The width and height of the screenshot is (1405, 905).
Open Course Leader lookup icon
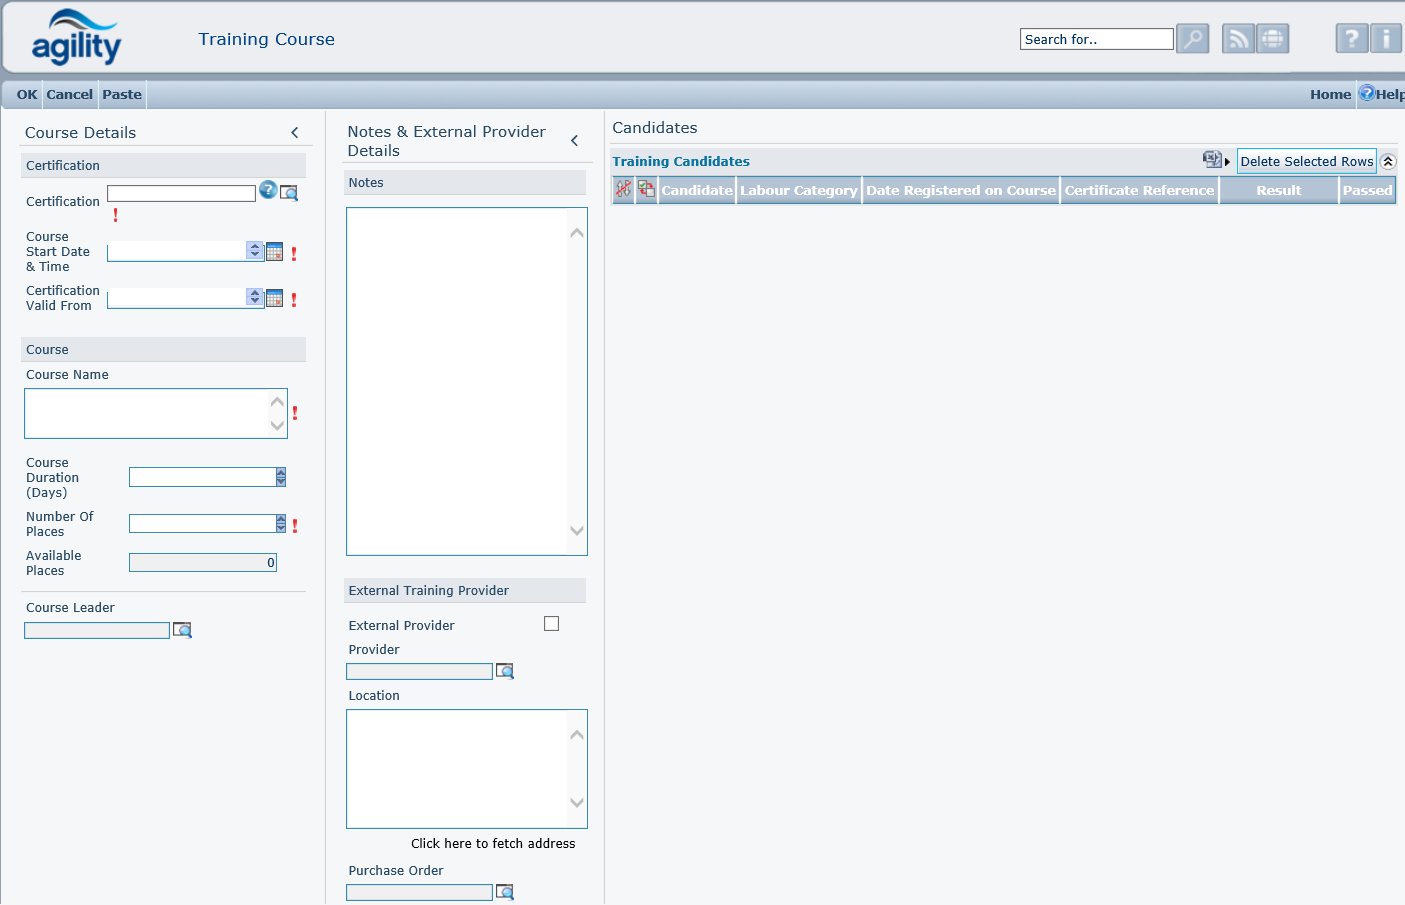(x=182, y=630)
